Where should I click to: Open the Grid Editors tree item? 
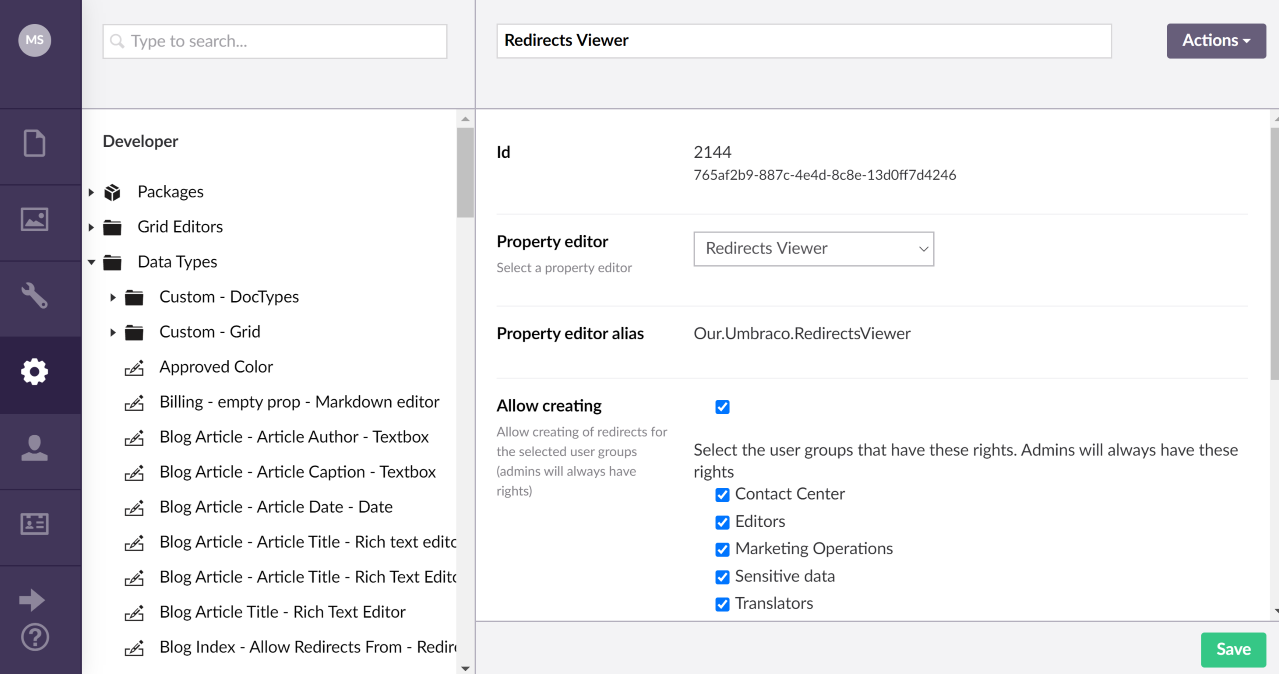coord(180,227)
